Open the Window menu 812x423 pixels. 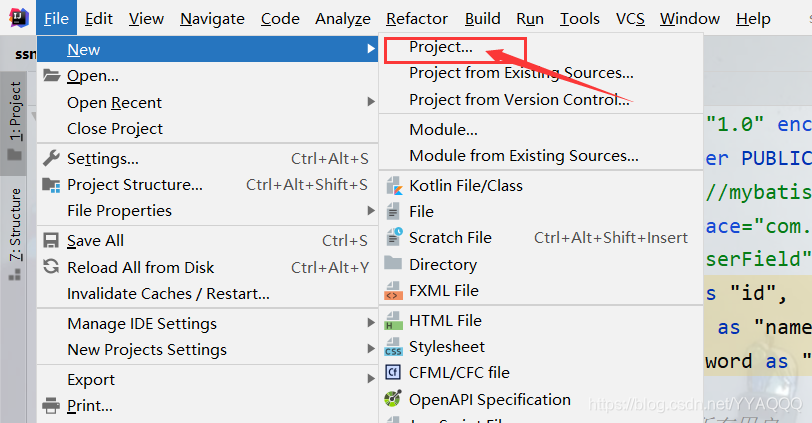pyautogui.click(x=690, y=18)
